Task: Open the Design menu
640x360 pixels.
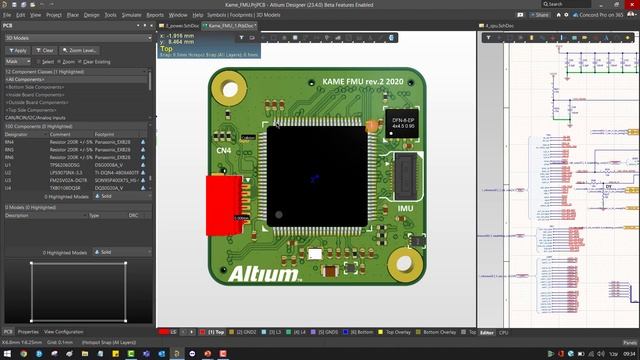Action: pos(91,15)
